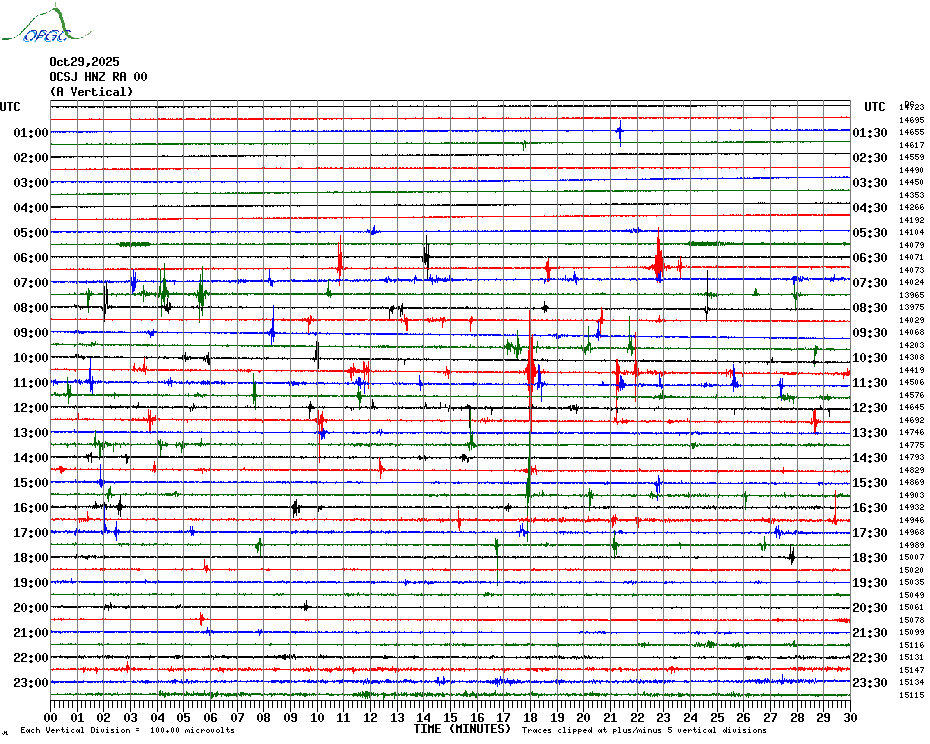Viewport: 930px width, 744px height.
Task: Select the 09:00 hour label
Action: pos(31,332)
